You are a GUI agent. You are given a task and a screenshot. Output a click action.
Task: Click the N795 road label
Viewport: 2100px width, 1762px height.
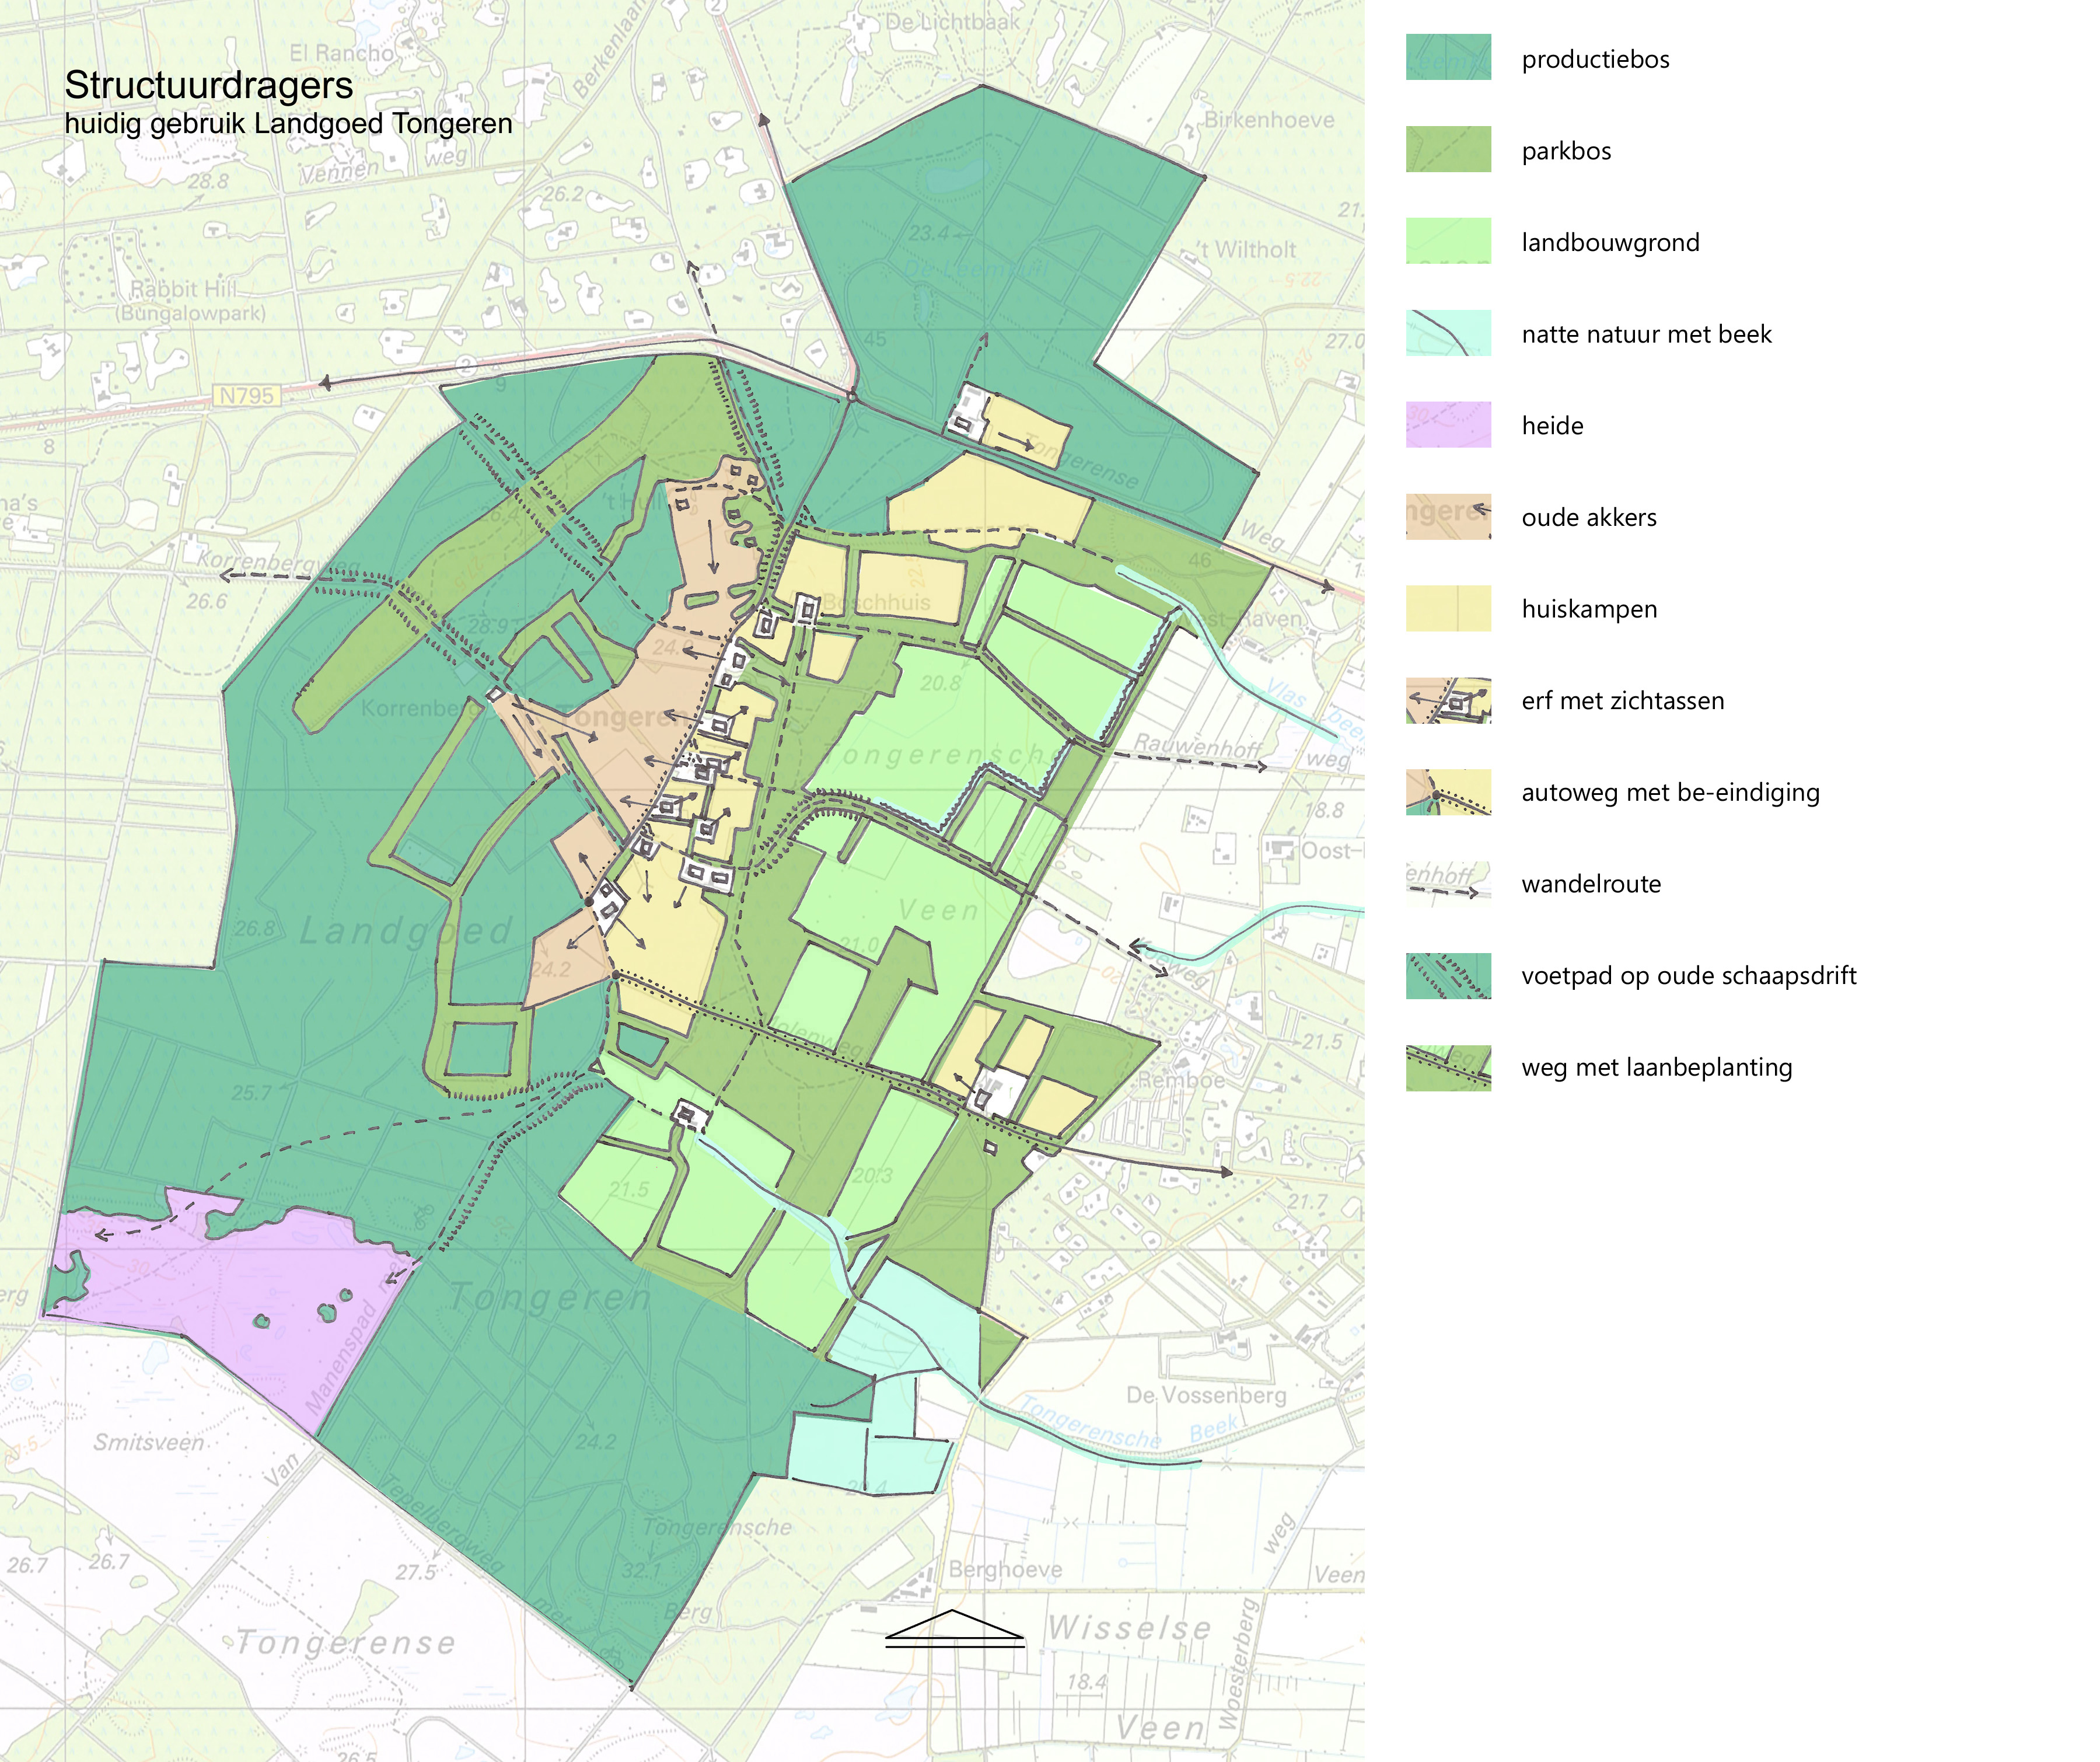246,396
